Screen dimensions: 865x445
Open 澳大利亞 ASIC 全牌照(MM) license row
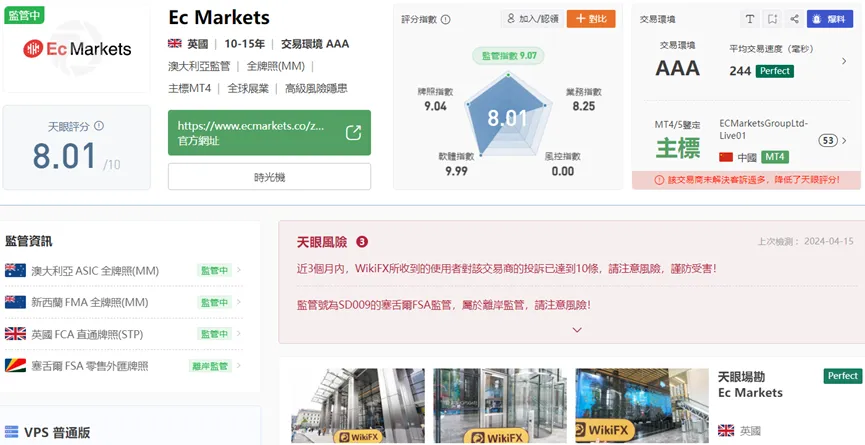point(124,270)
